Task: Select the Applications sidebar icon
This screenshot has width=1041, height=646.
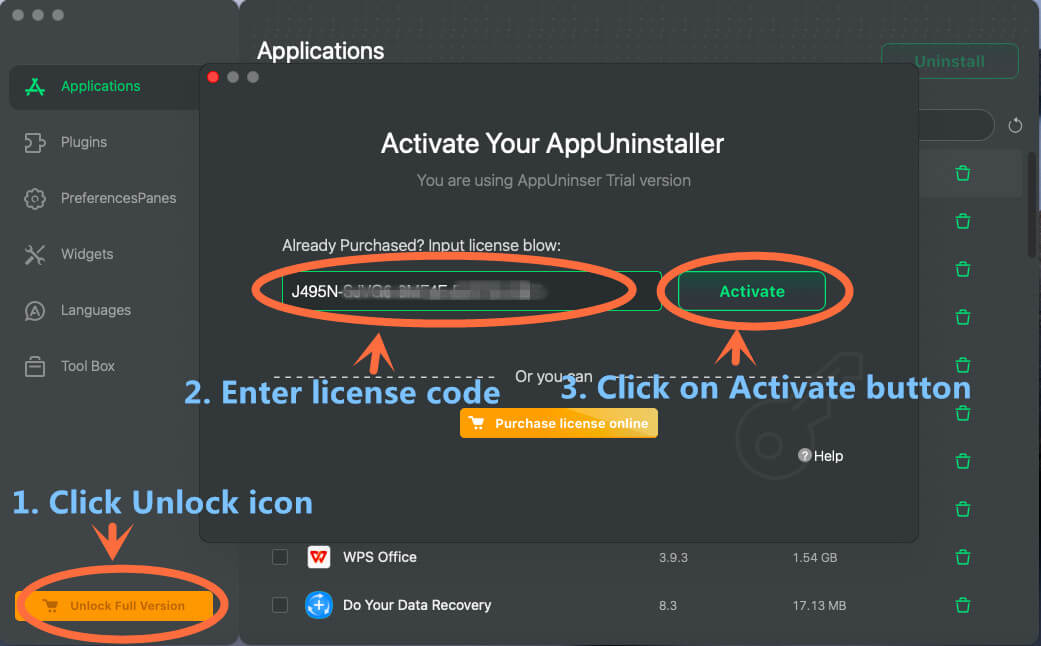Action: [x=34, y=86]
